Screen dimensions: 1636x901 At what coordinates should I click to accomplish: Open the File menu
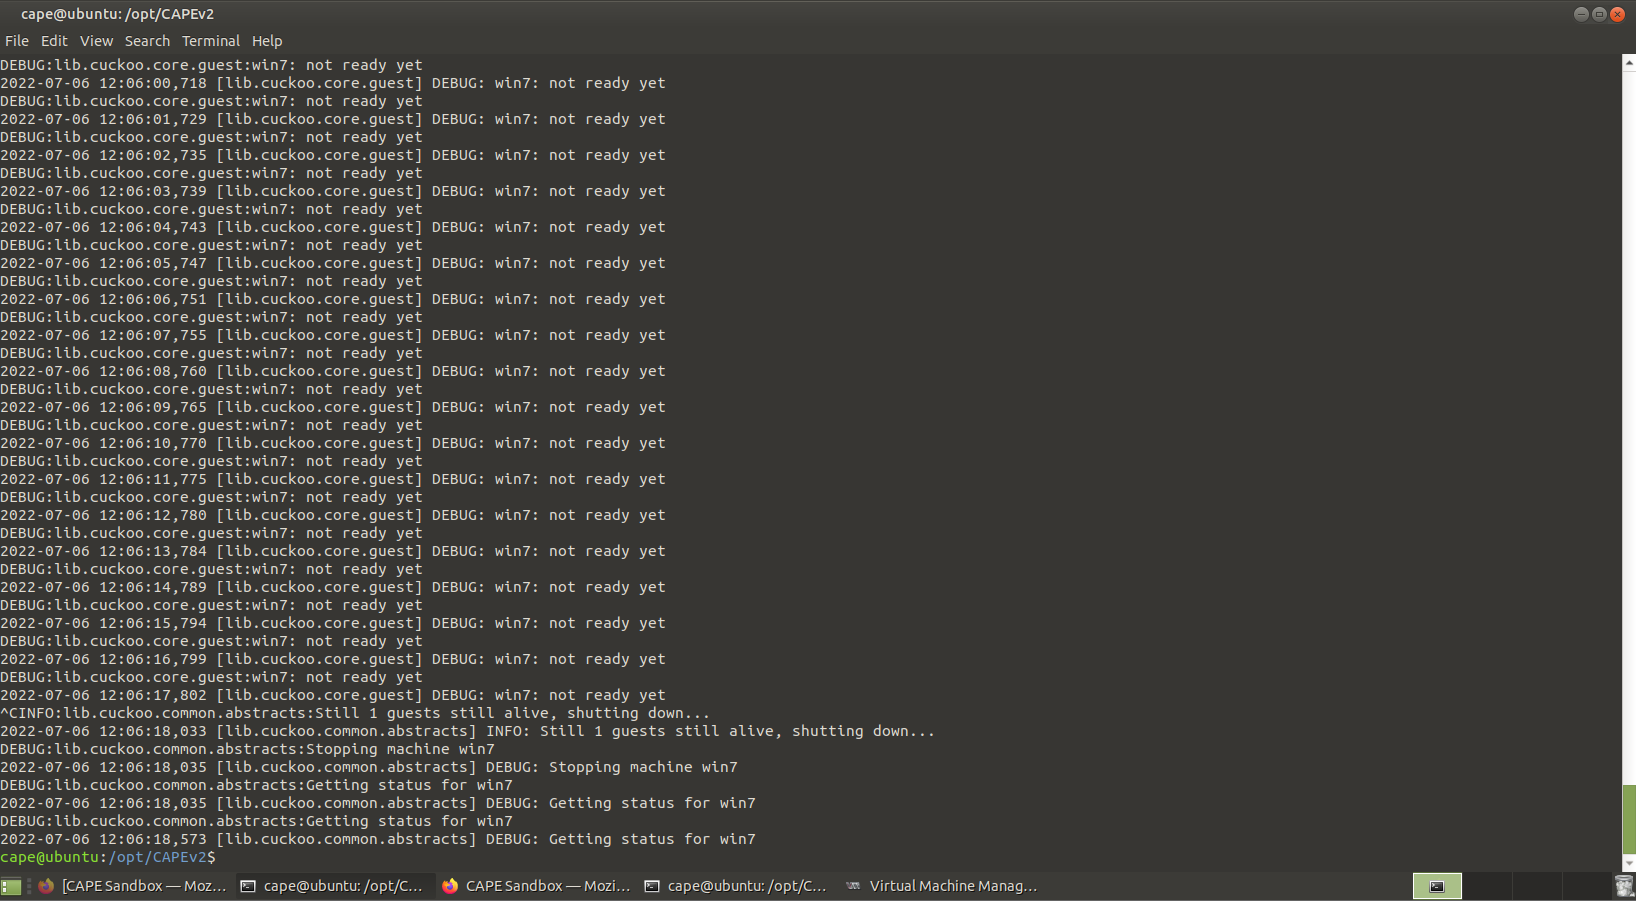pos(16,41)
